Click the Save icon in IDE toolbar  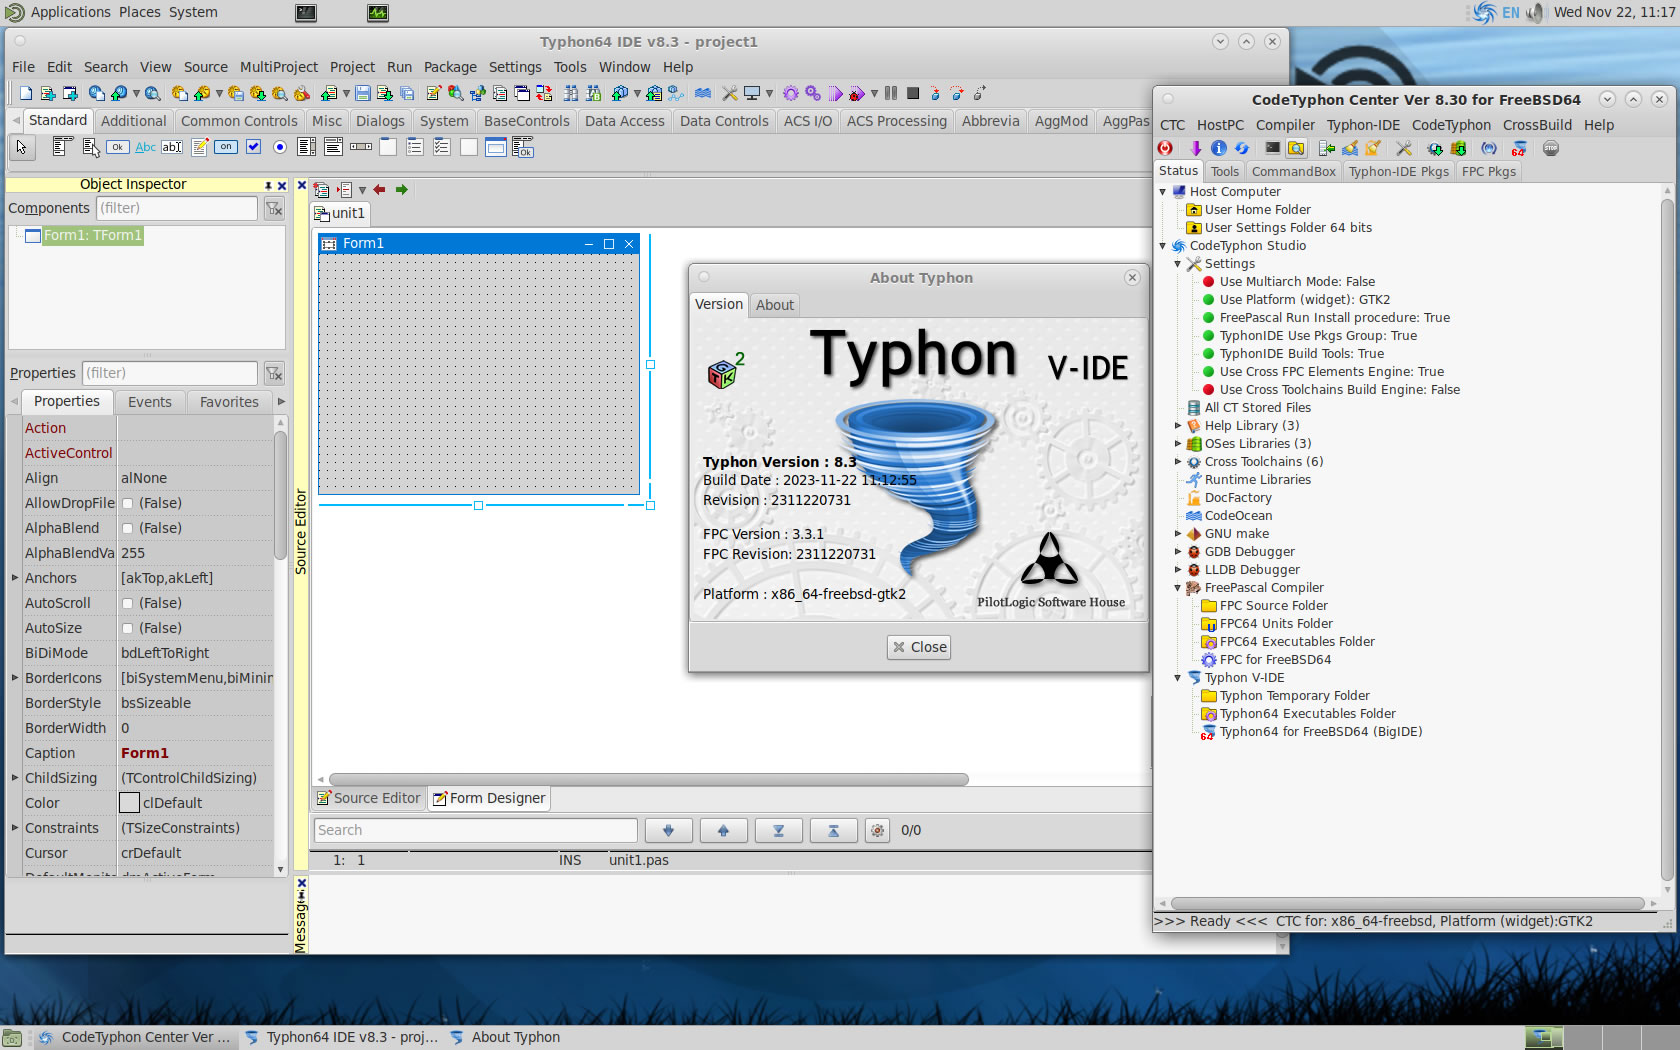(x=362, y=93)
